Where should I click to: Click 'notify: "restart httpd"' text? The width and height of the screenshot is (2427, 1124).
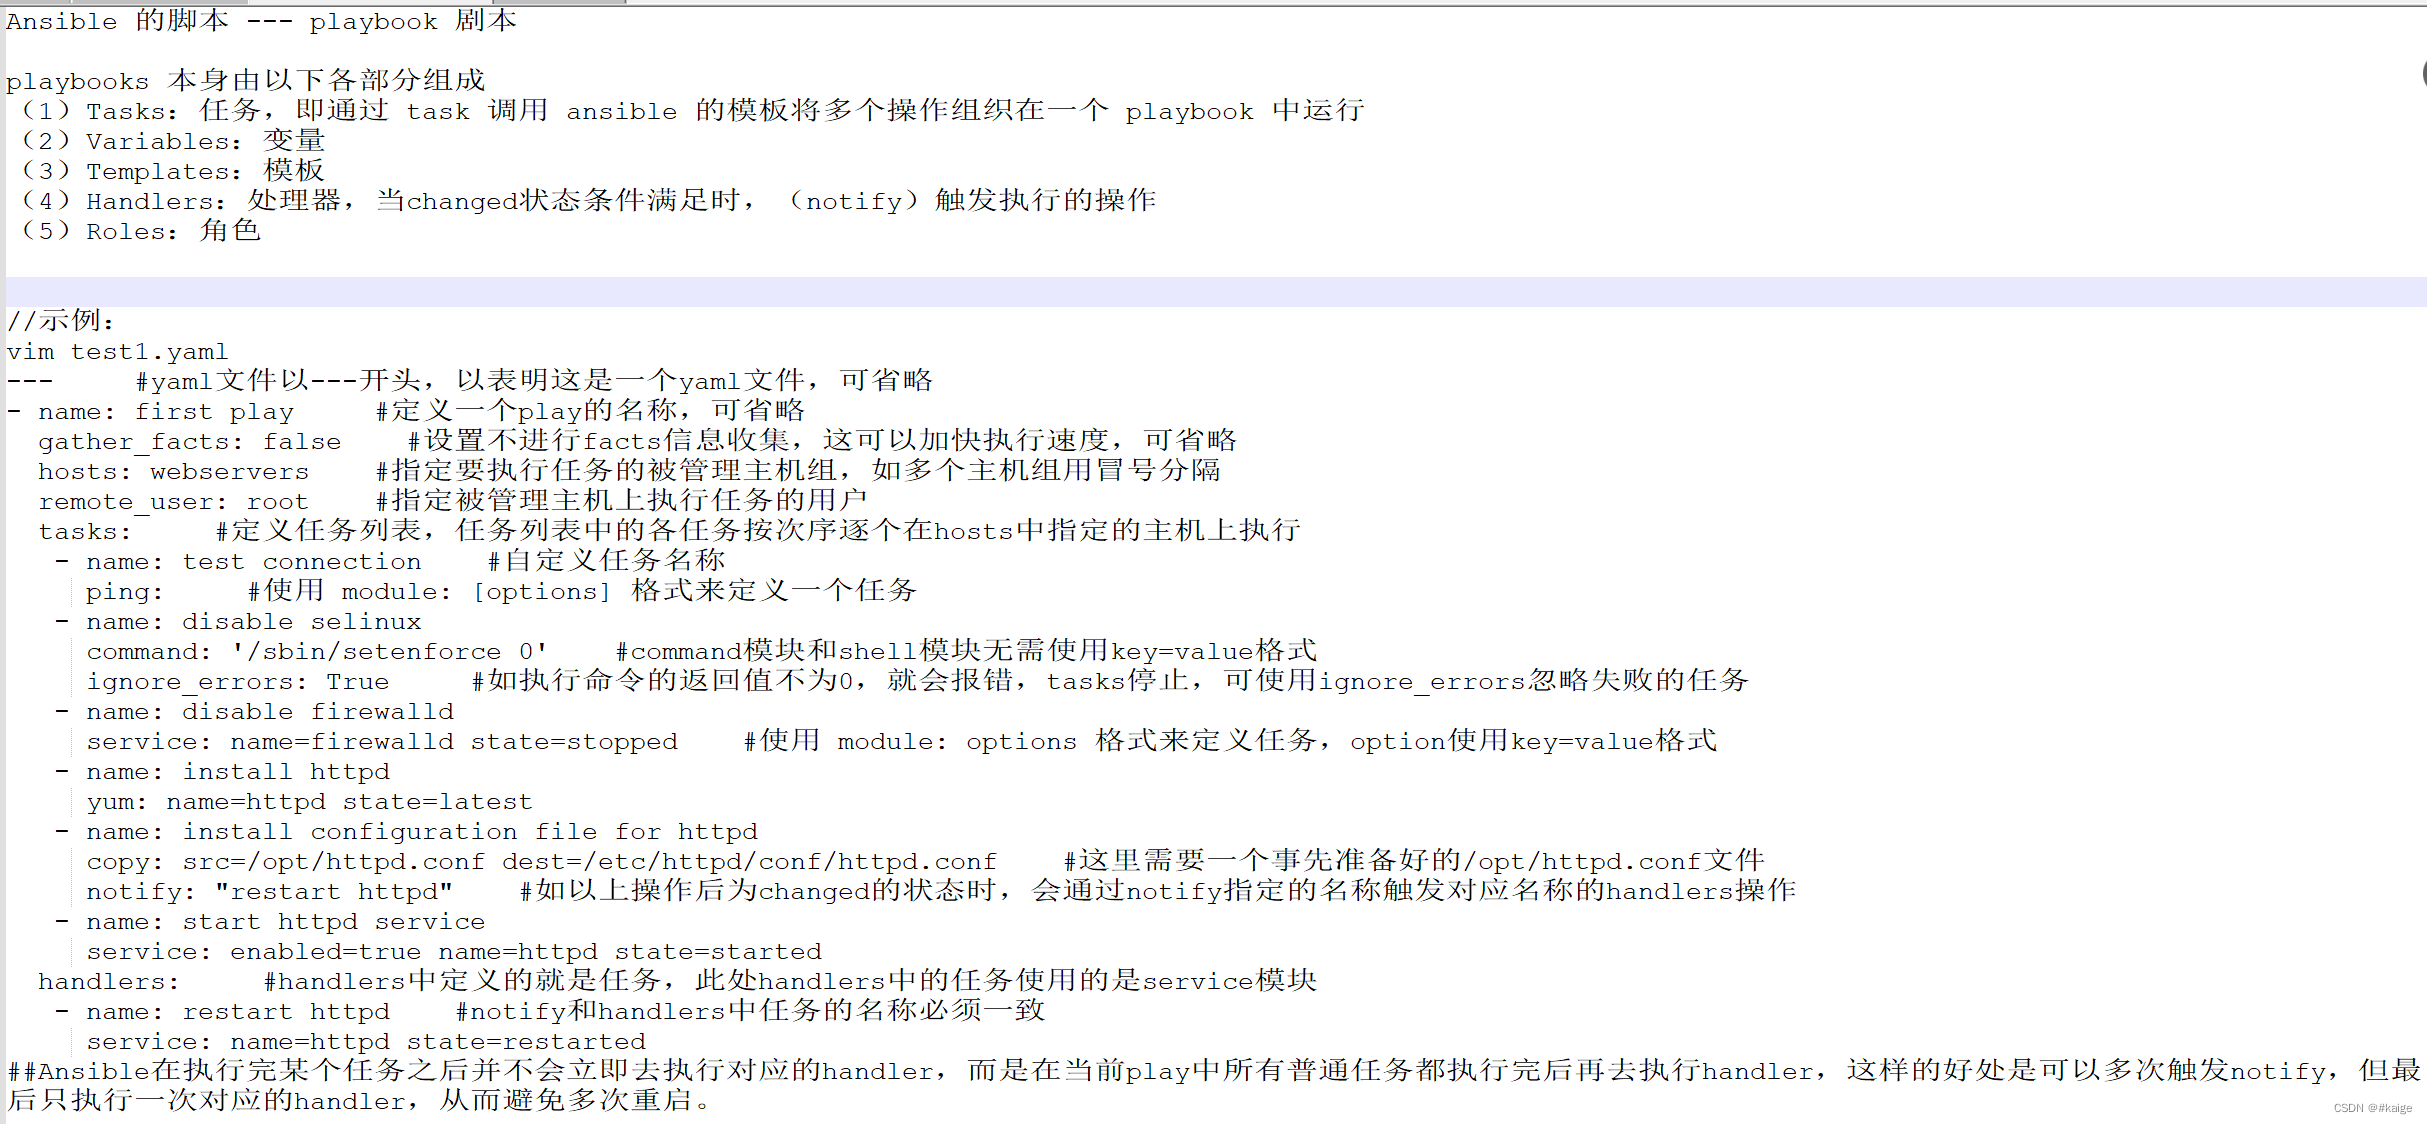(x=269, y=892)
